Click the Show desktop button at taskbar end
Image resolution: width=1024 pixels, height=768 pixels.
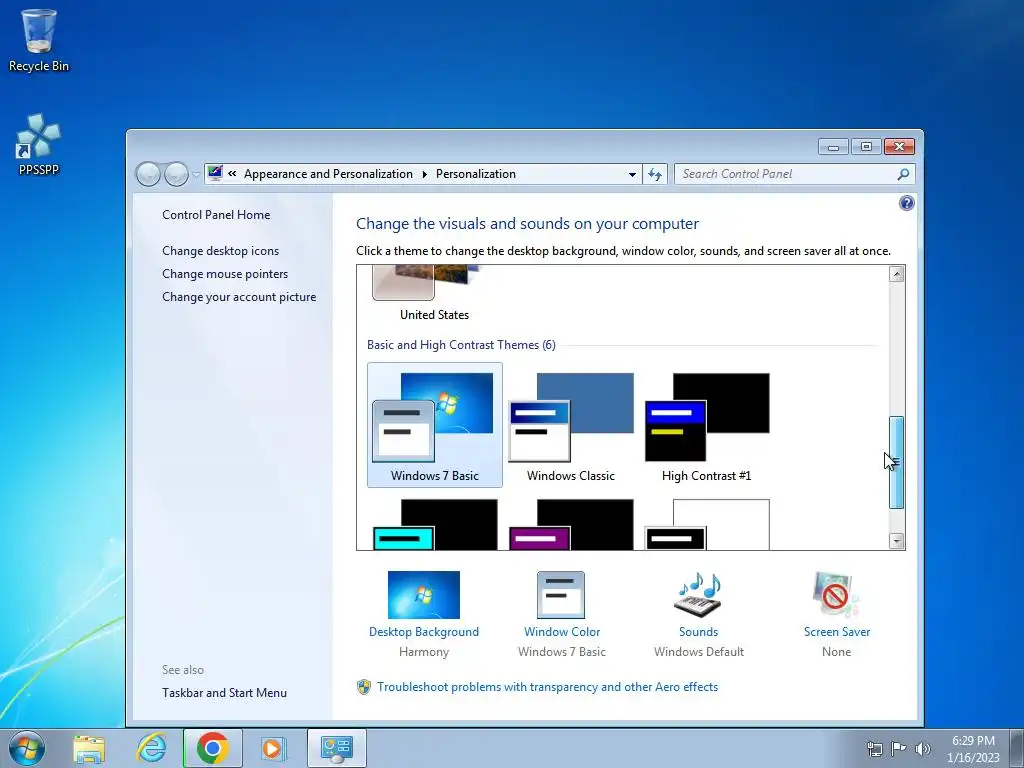[x=1017, y=748]
